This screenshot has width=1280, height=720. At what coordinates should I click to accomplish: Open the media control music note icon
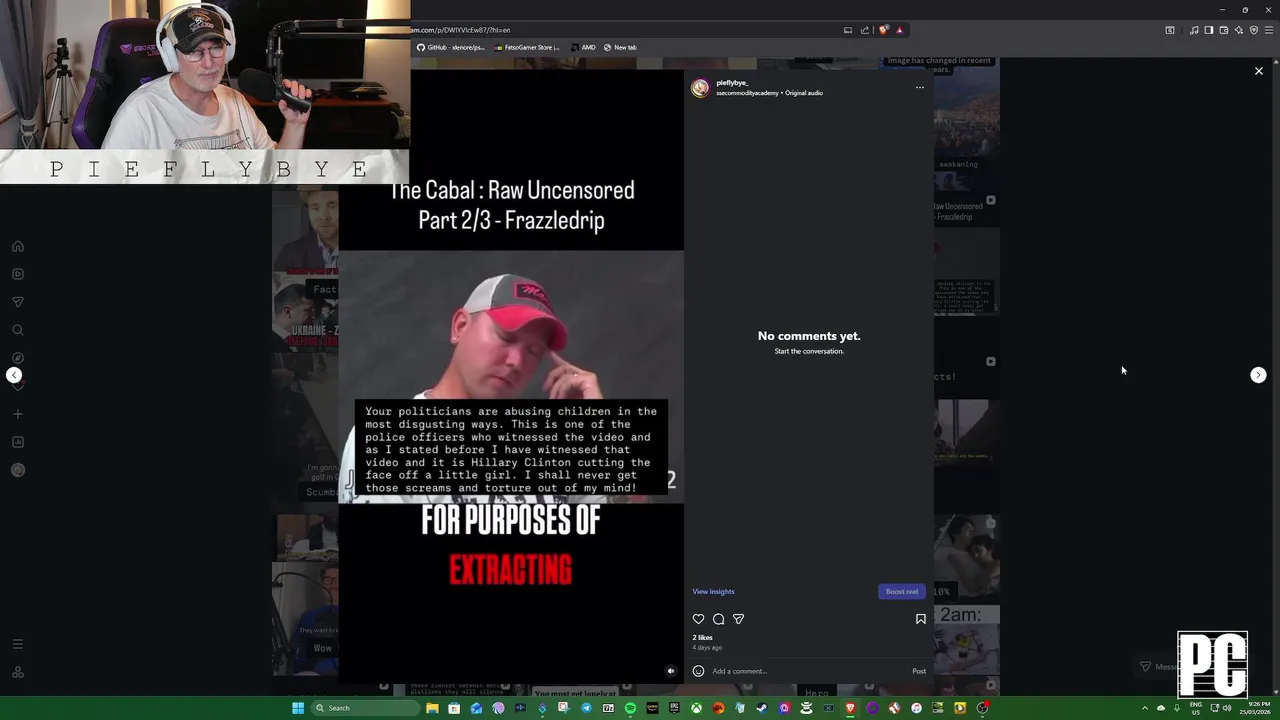coord(1194,30)
